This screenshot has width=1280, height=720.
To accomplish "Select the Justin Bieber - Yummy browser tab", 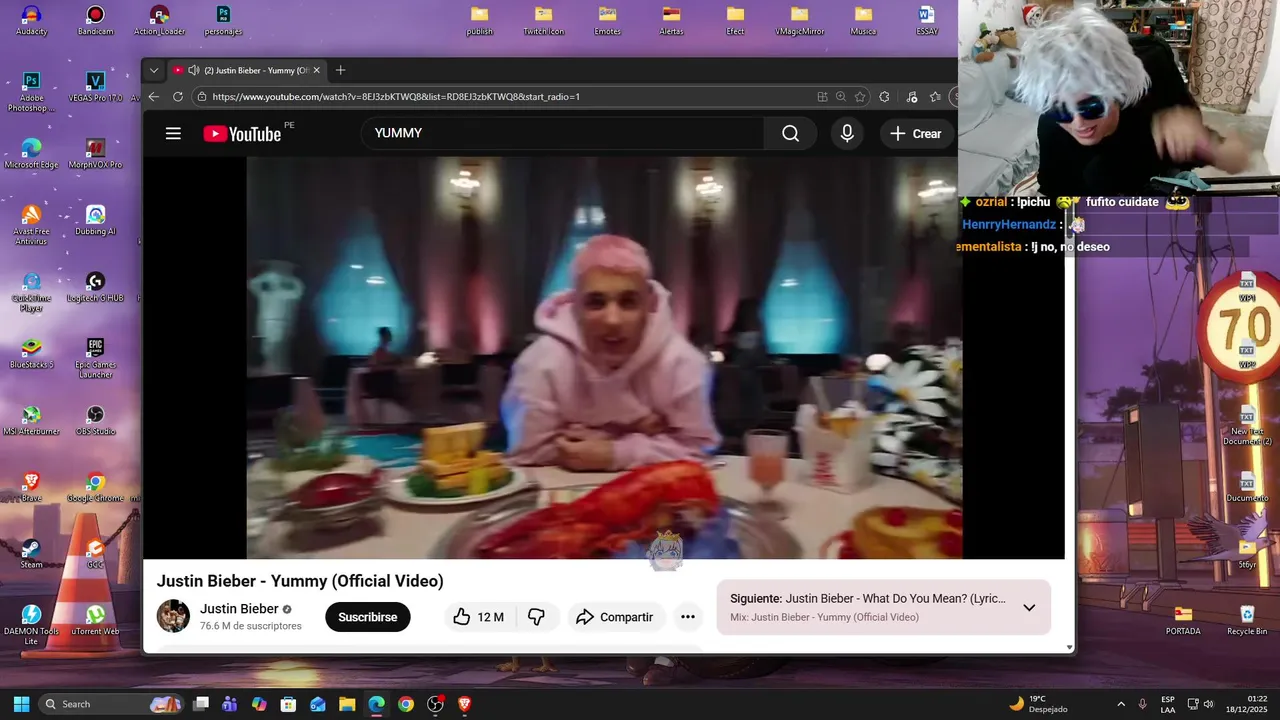I will coord(247,70).
